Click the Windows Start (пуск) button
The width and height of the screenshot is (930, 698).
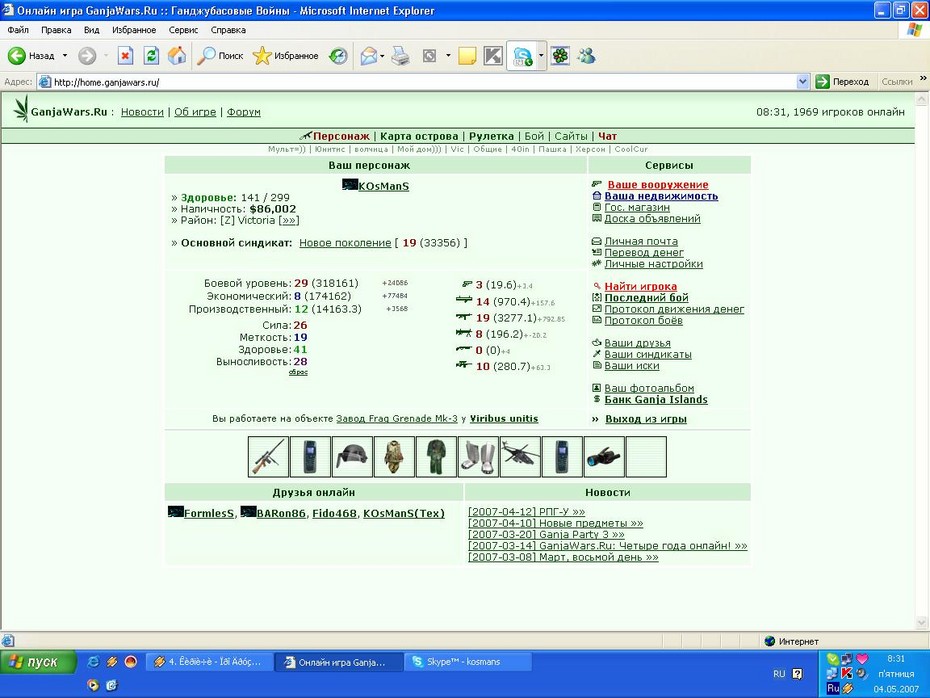39,662
